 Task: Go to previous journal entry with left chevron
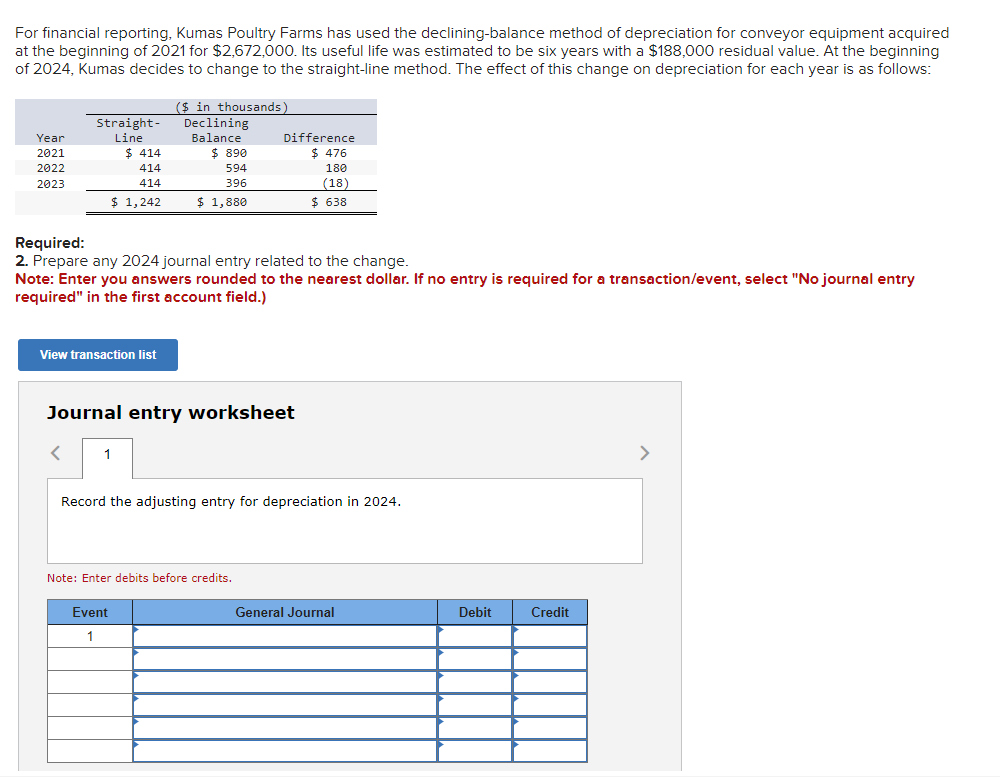pos(55,453)
